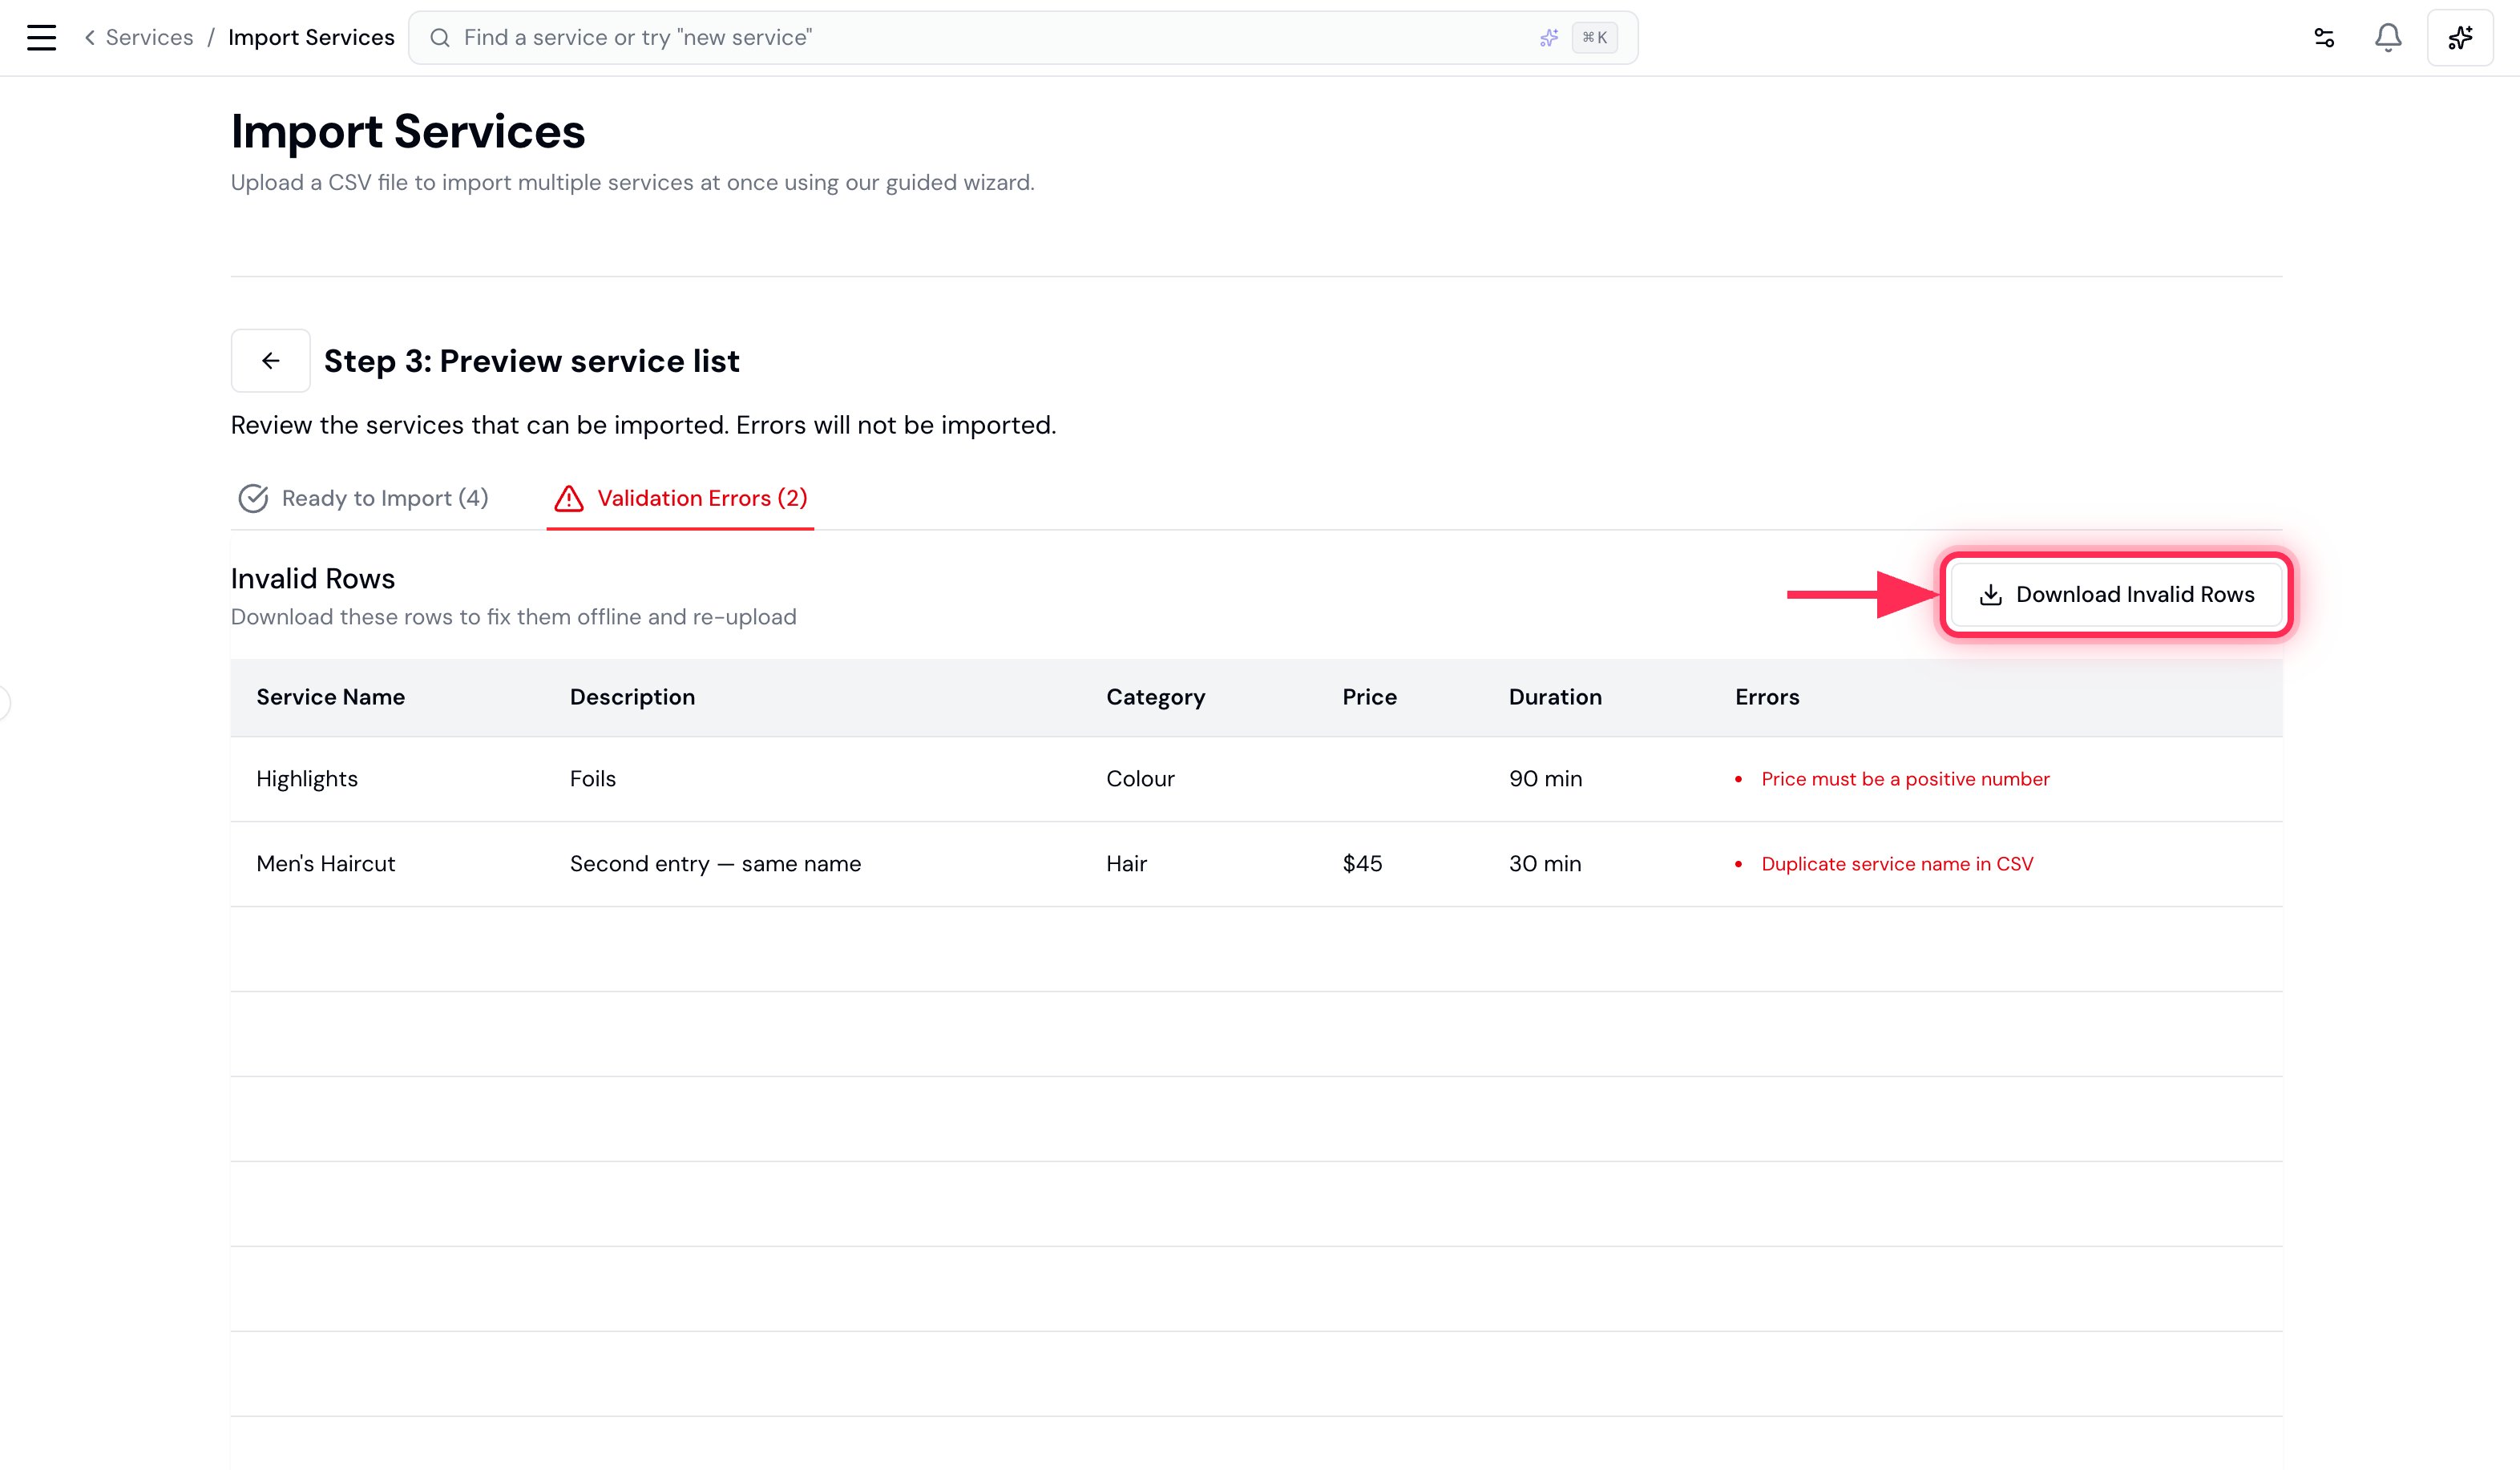The width and height of the screenshot is (2520, 1470).
Task: Click the Invalid Rows heading
Action: (312, 578)
